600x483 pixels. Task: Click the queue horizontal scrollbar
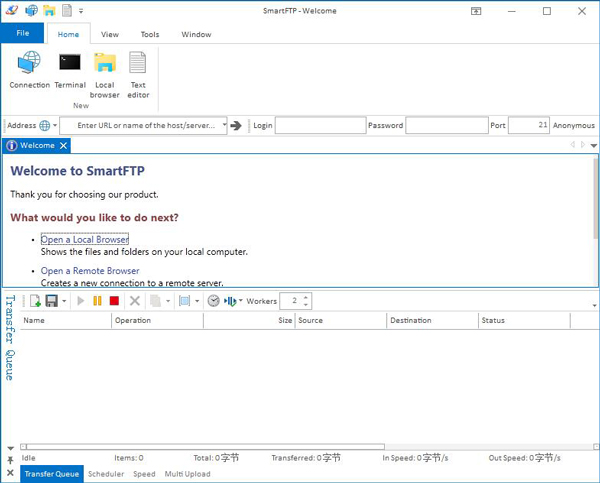coord(206,447)
